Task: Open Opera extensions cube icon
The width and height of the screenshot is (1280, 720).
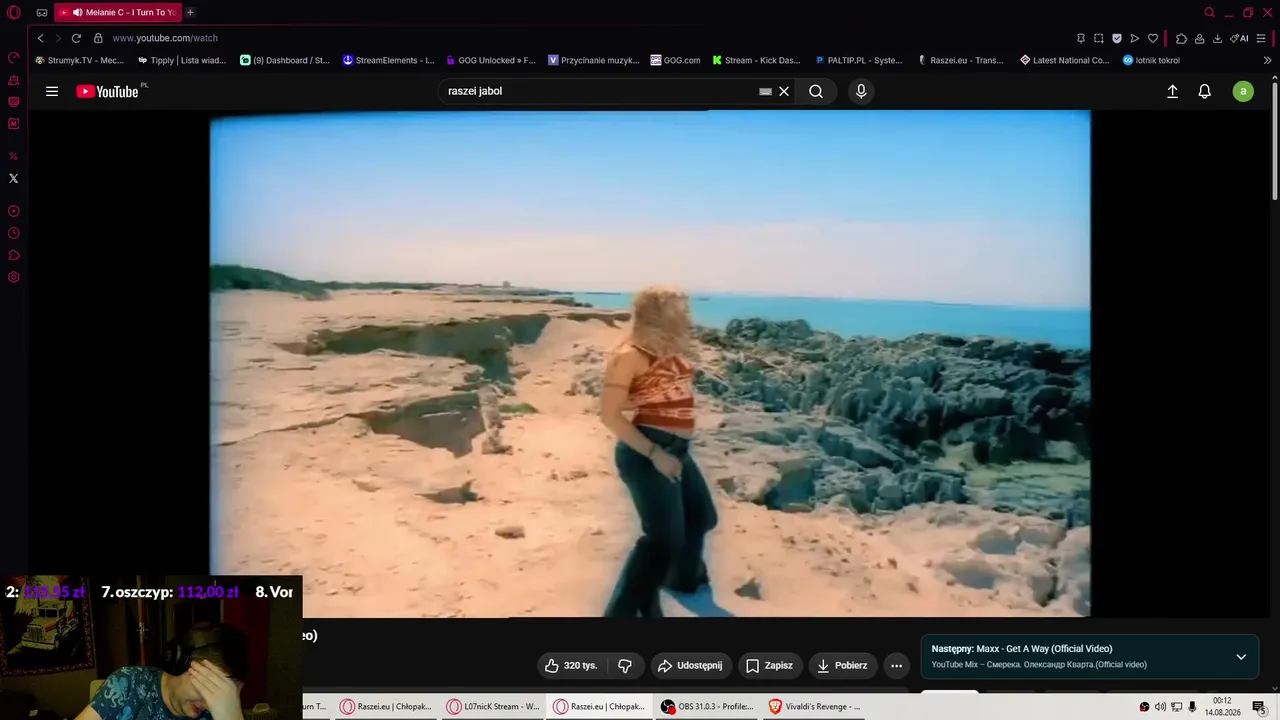Action: click(1181, 38)
